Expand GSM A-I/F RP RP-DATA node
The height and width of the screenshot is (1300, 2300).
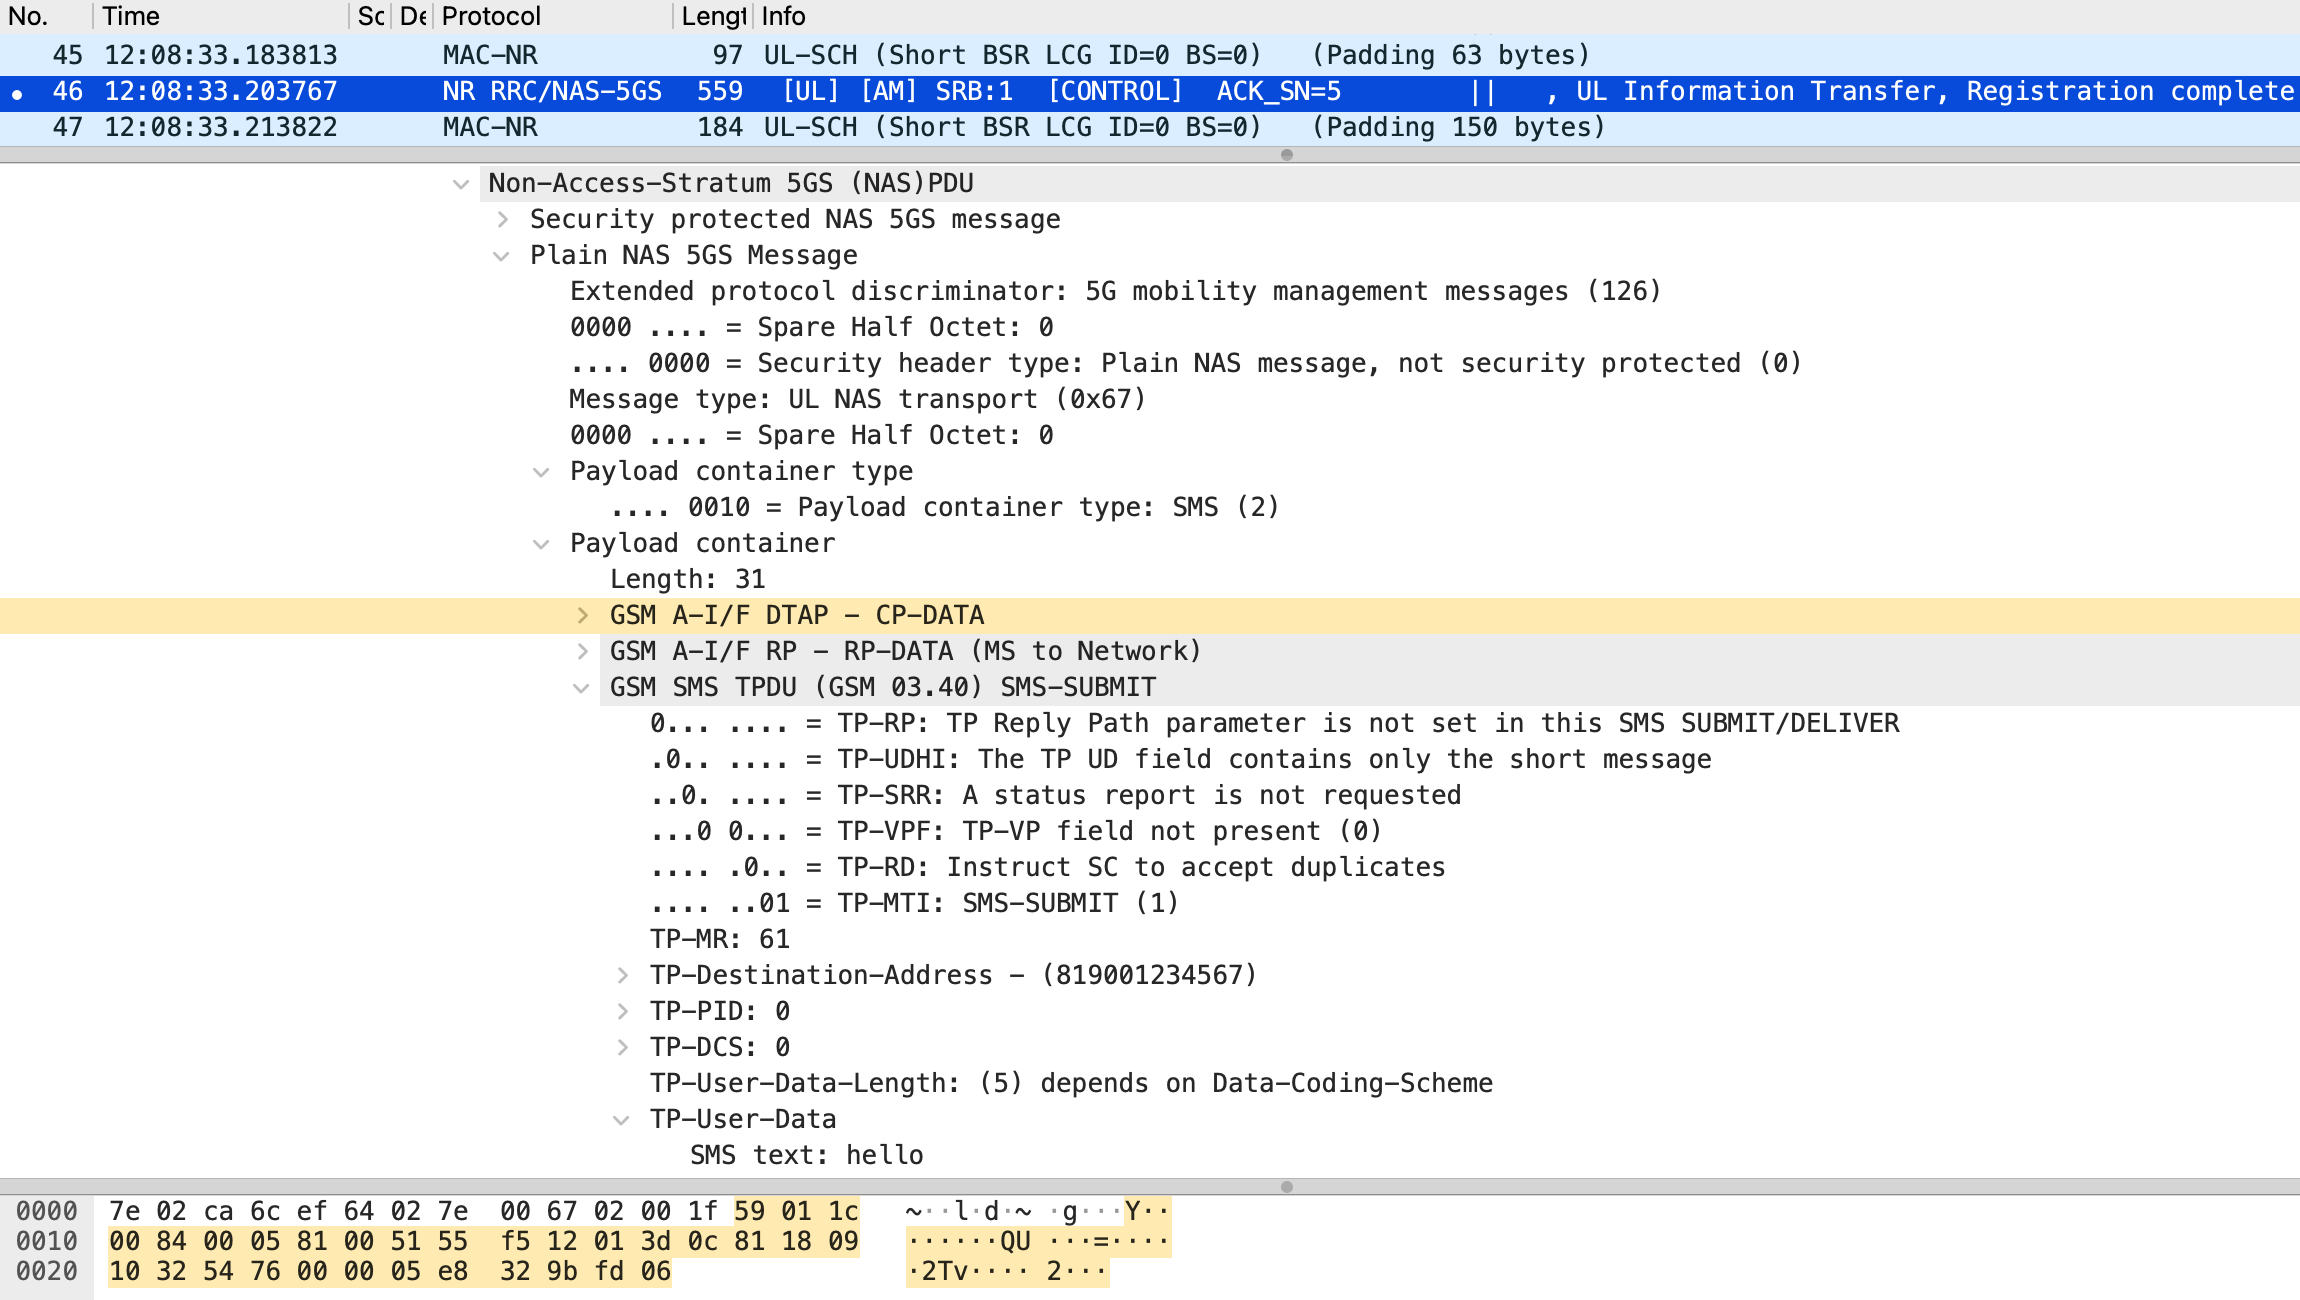582,652
